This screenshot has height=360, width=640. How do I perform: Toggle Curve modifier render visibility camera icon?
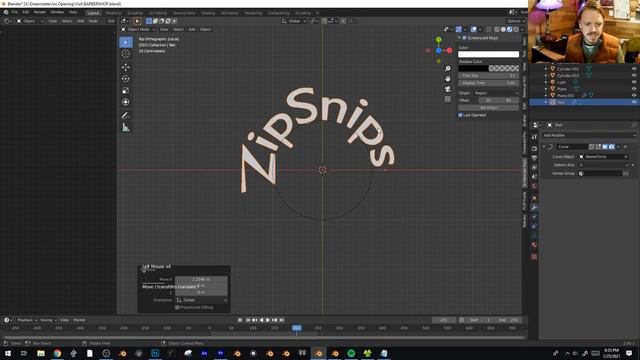(x=611, y=147)
